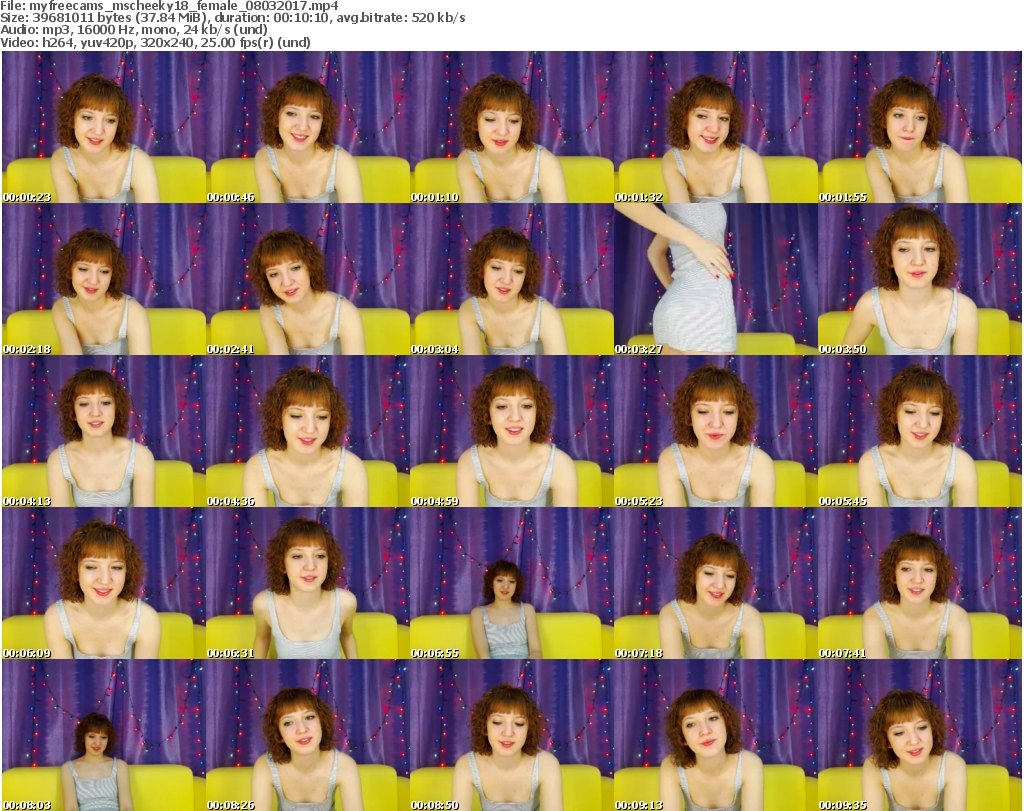Select the Video h264 info line
The image size is (1024, 811).
(155, 42)
